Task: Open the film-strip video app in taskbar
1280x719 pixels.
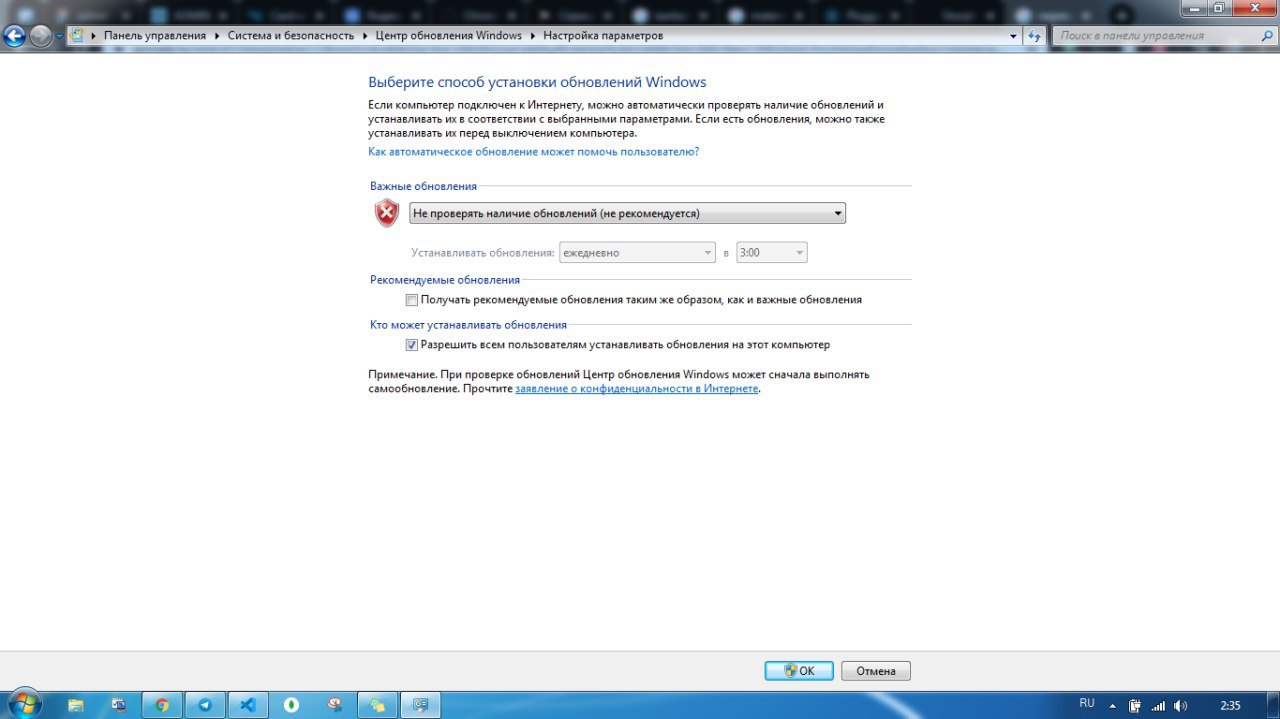Action: [x=119, y=705]
